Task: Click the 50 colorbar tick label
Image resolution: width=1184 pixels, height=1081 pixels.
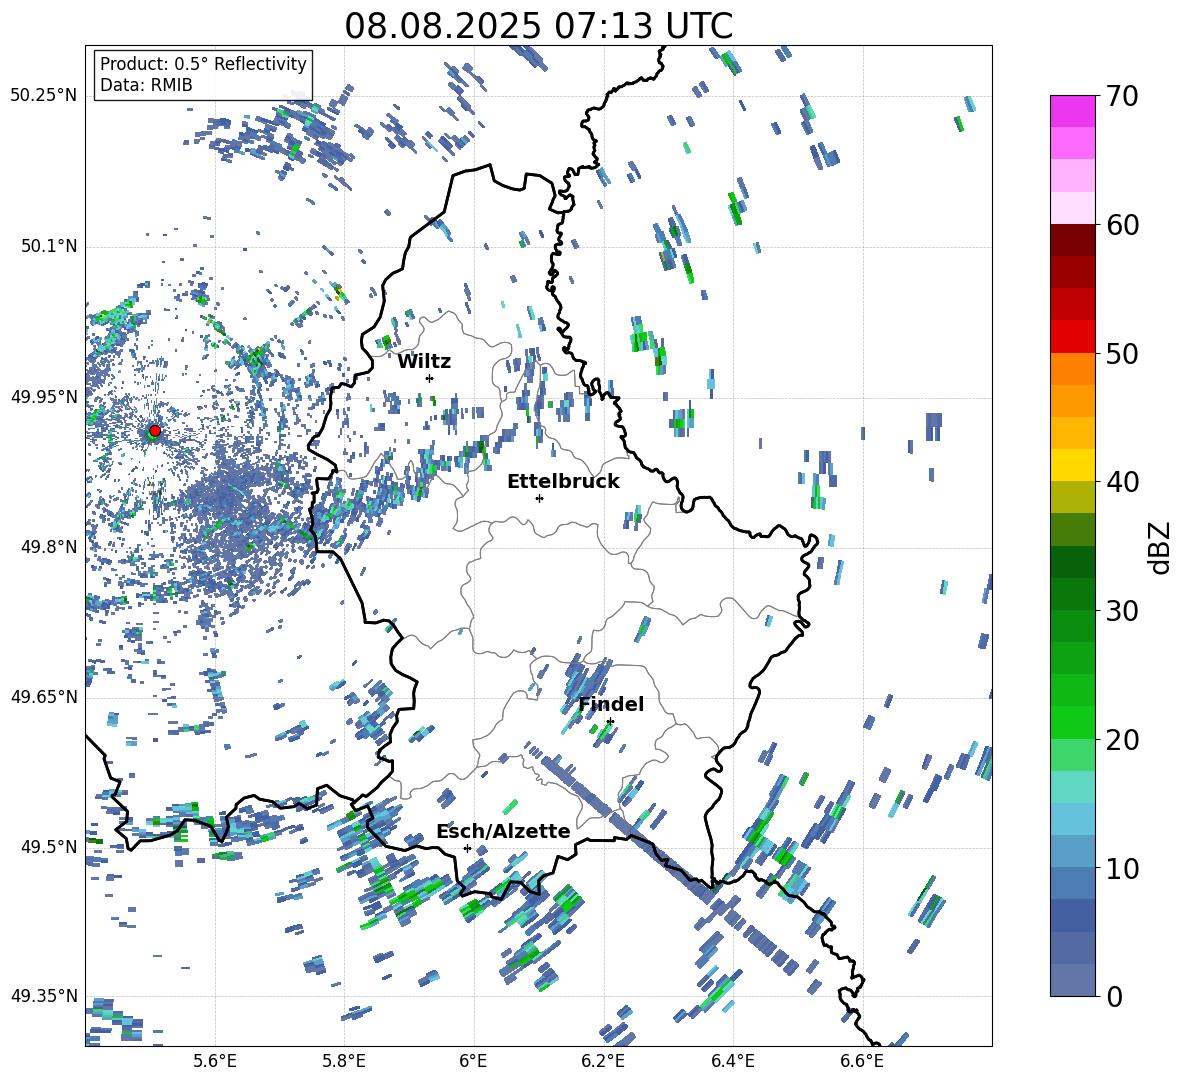Action: 1121,353
